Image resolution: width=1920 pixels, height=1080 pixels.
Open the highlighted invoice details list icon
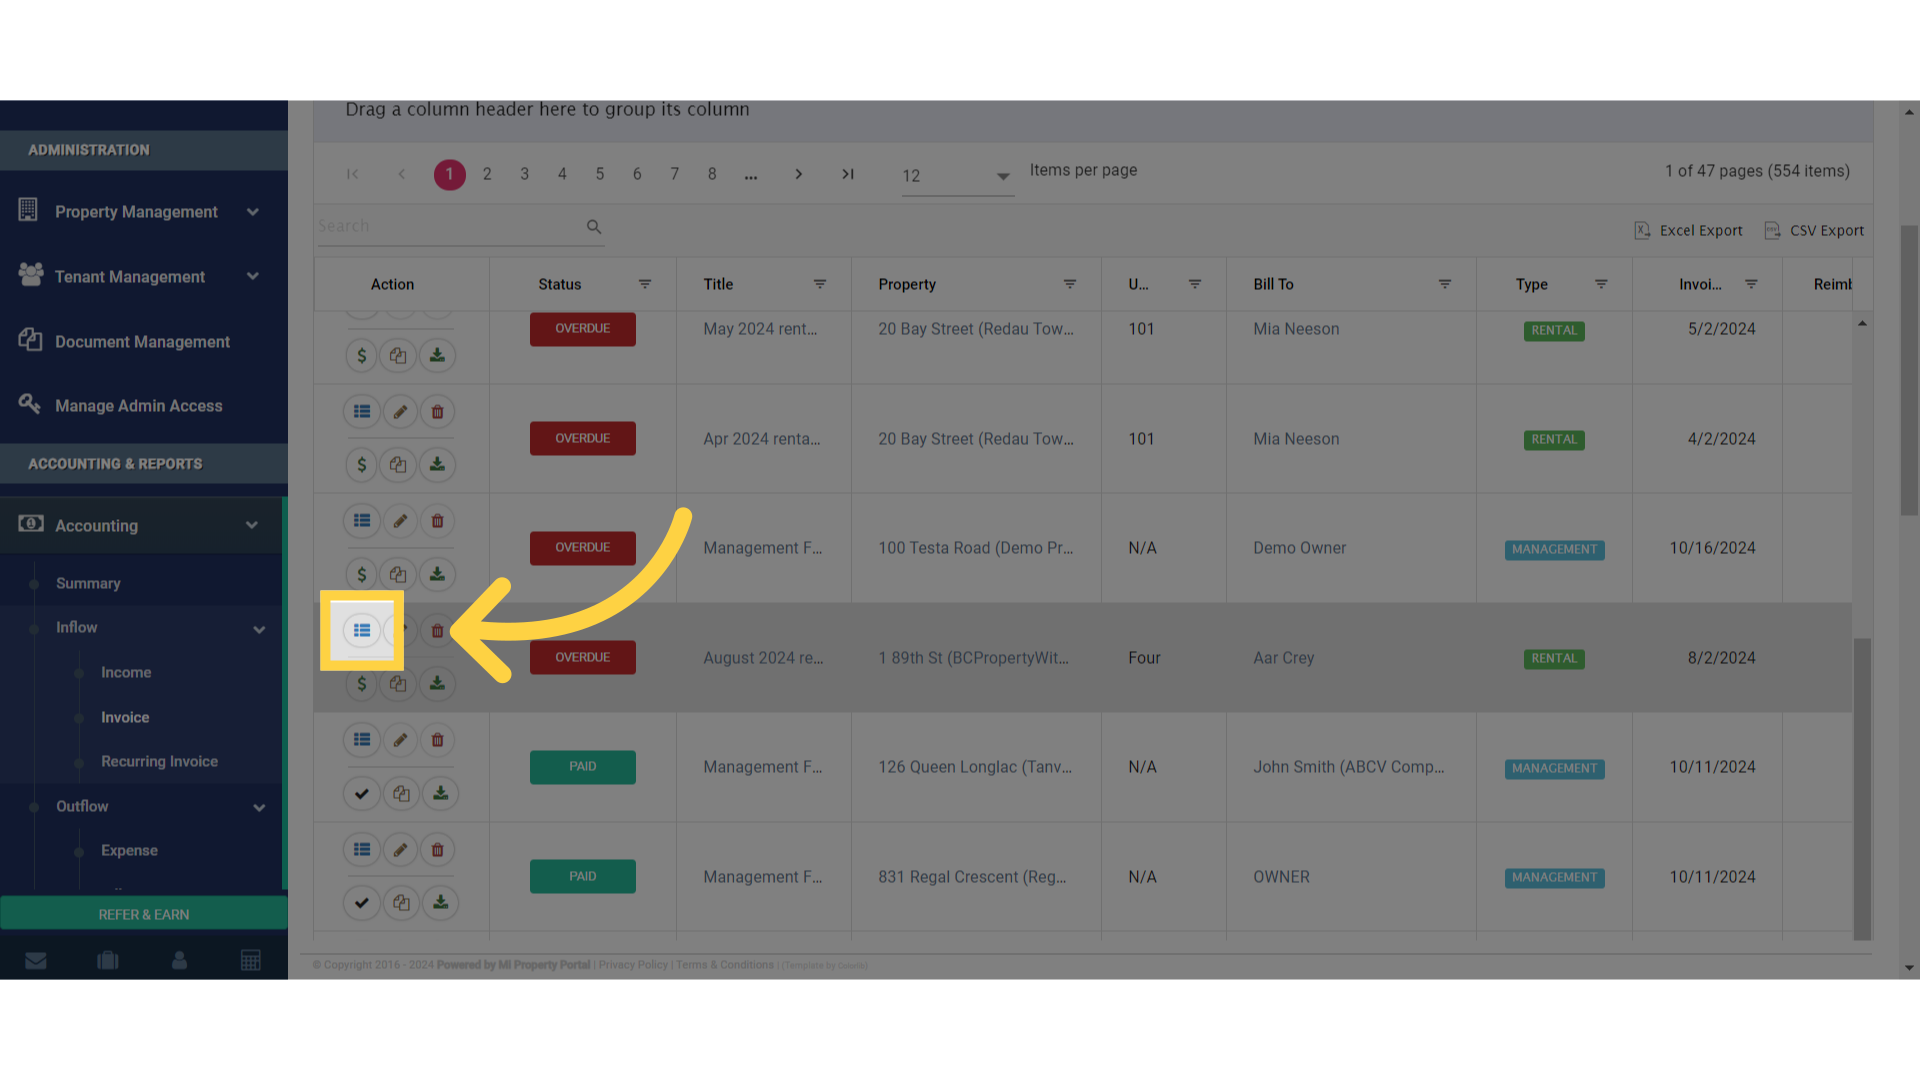[x=361, y=630]
